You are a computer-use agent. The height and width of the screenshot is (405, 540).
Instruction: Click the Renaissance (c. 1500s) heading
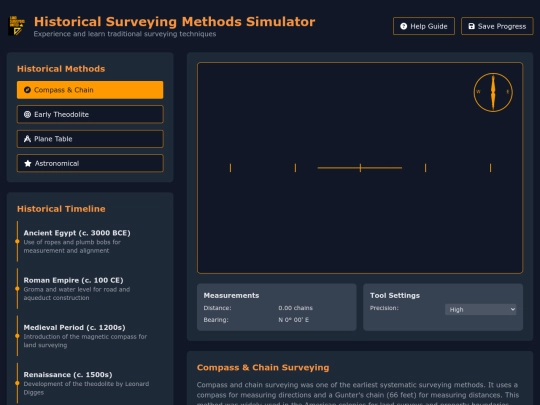[68, 374]
